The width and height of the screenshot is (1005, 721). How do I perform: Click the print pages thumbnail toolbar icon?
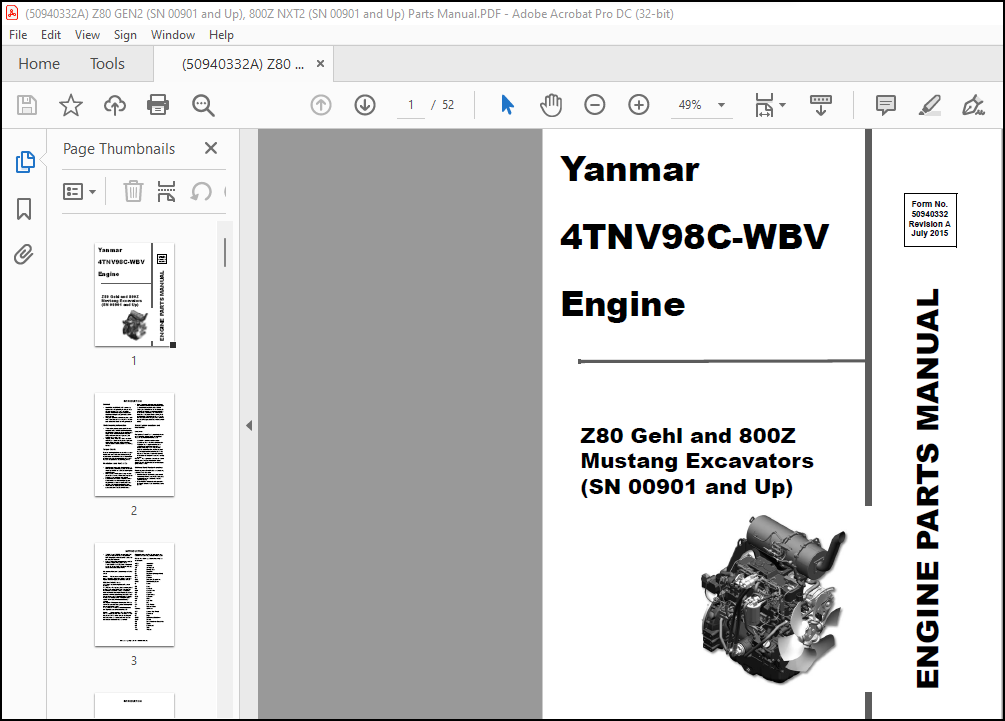click(x=167, y=191)
